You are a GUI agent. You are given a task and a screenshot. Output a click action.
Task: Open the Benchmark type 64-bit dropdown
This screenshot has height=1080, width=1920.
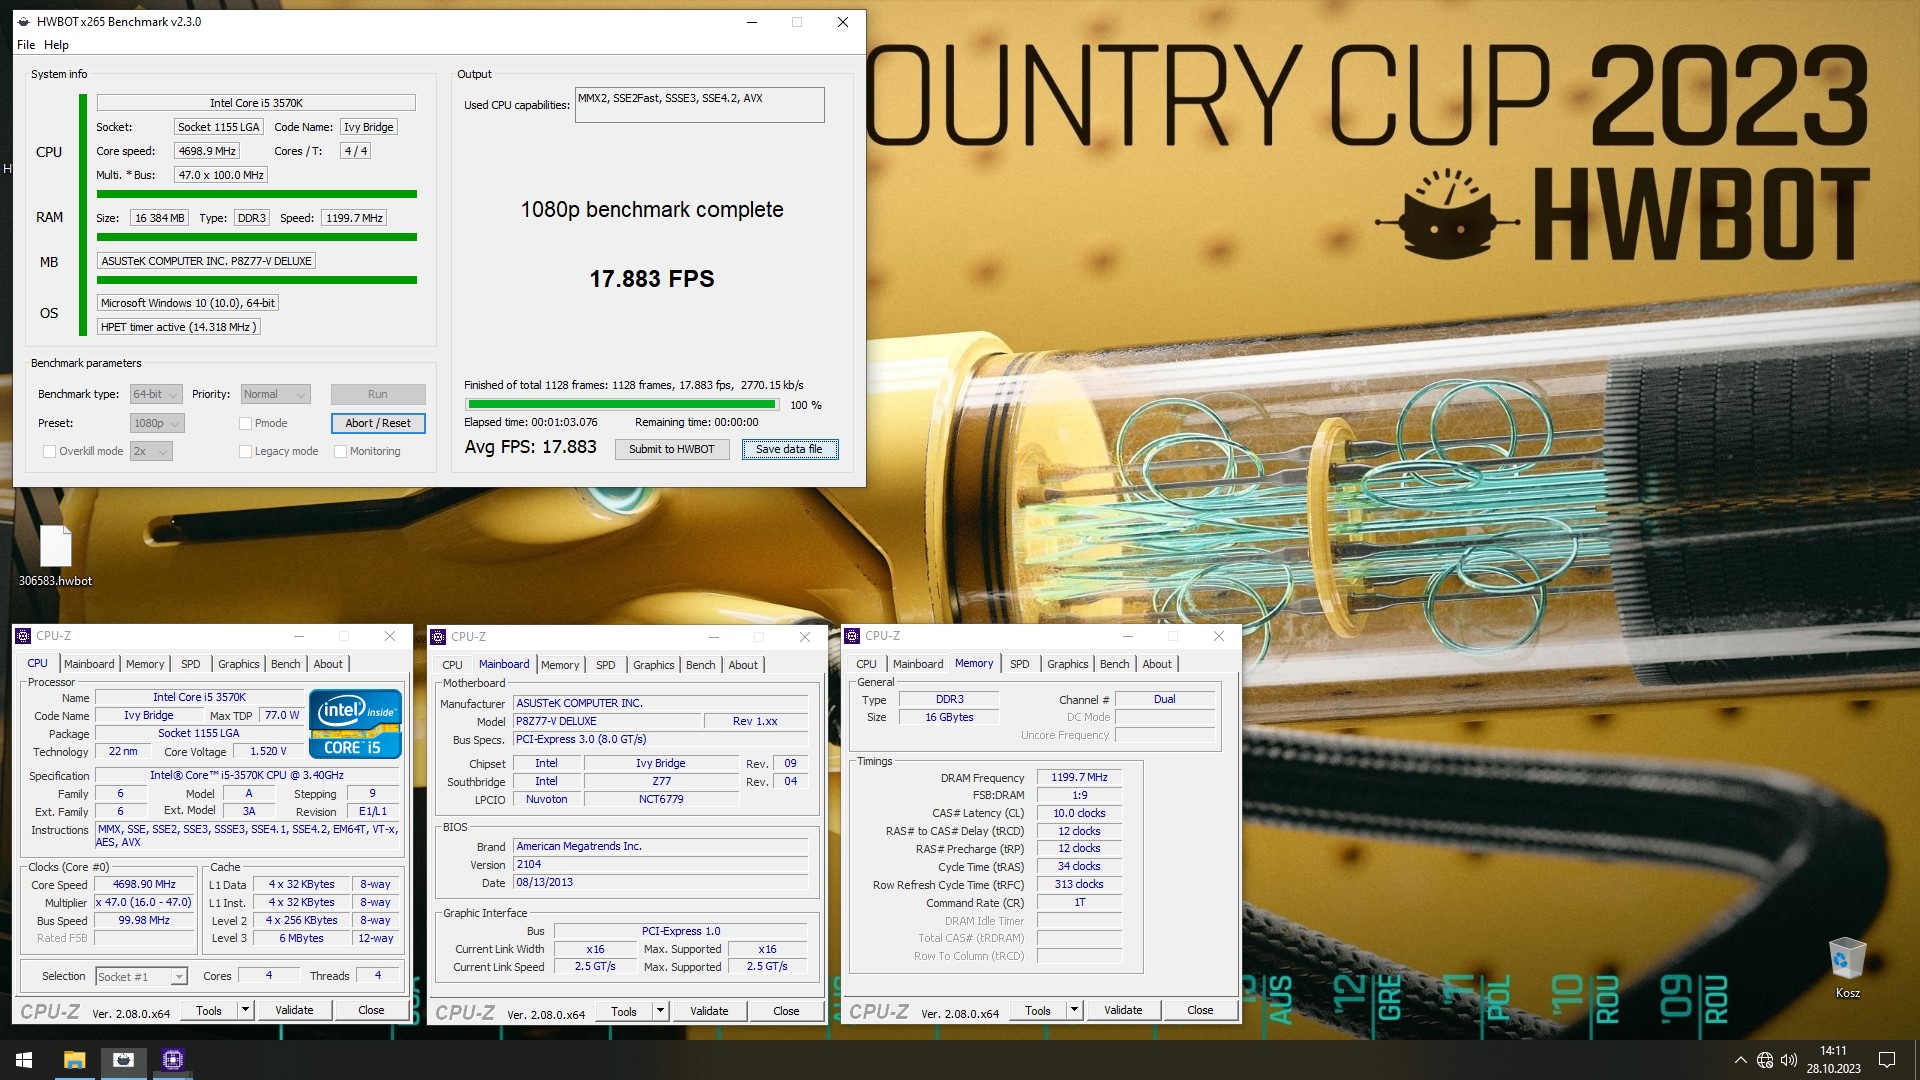(x=156, y=394)
